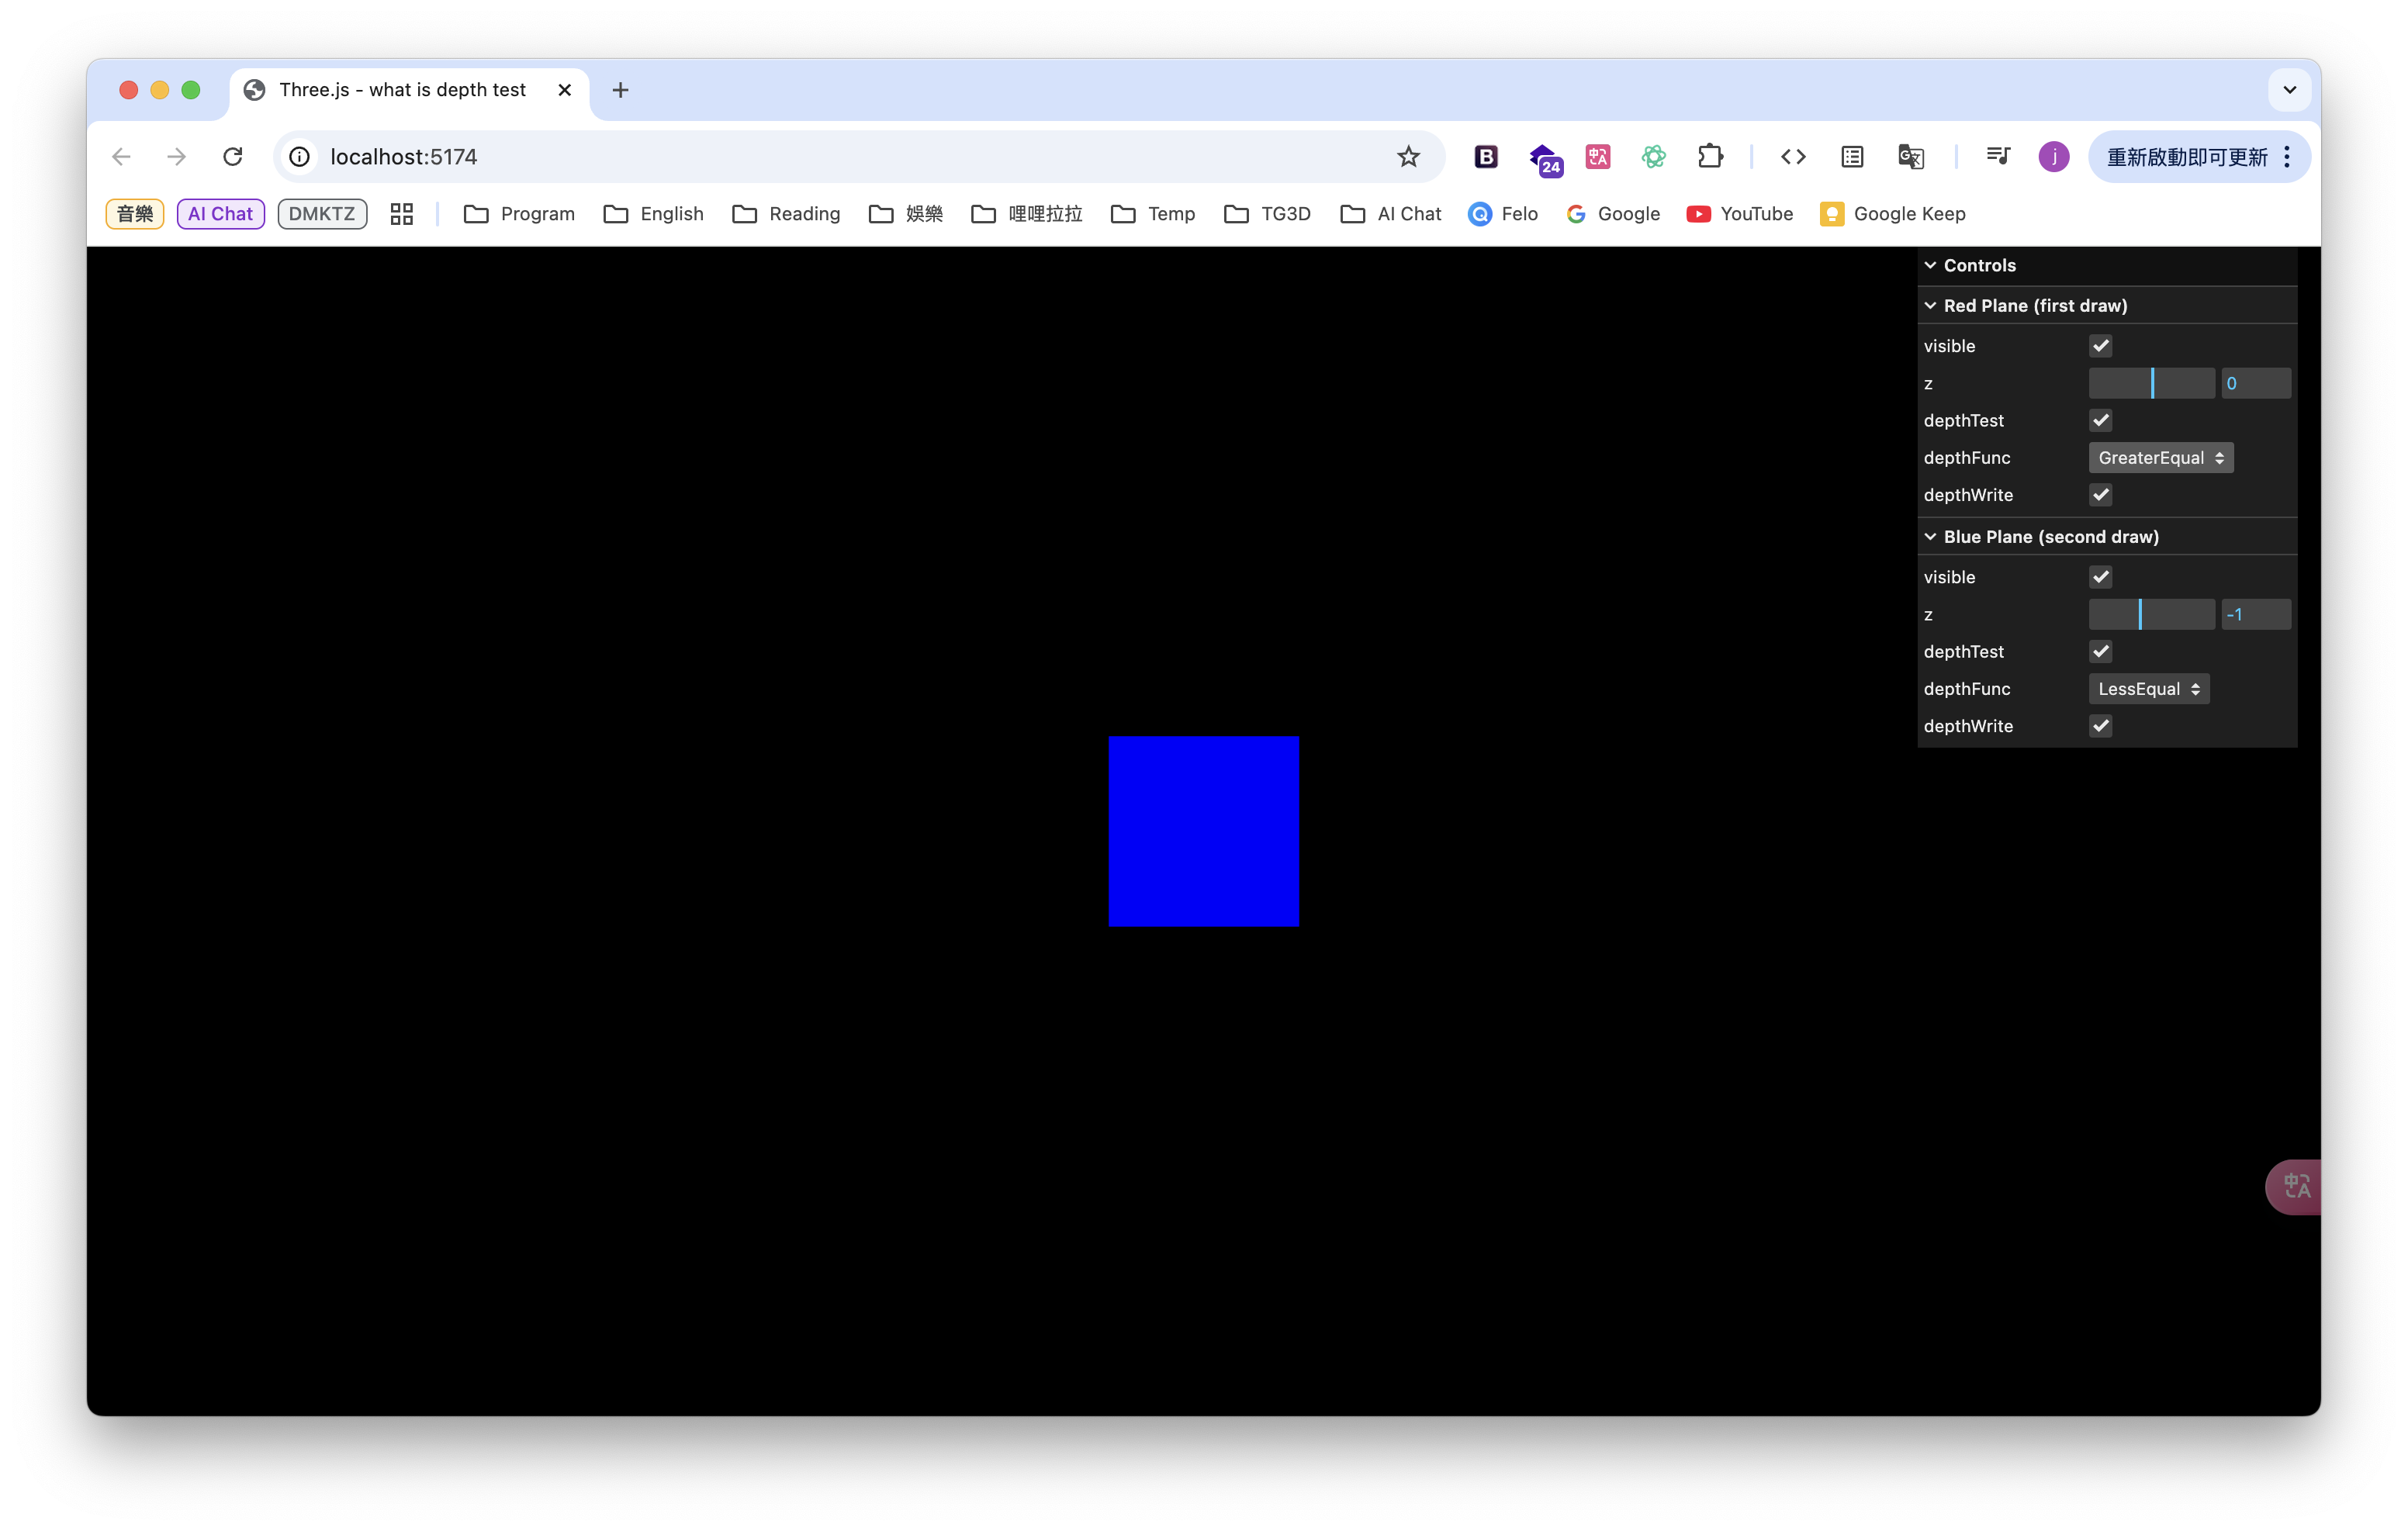Open the tab search dropdown chevron
Viewport: 2408px width, 1531px height.
[2290, 90]
